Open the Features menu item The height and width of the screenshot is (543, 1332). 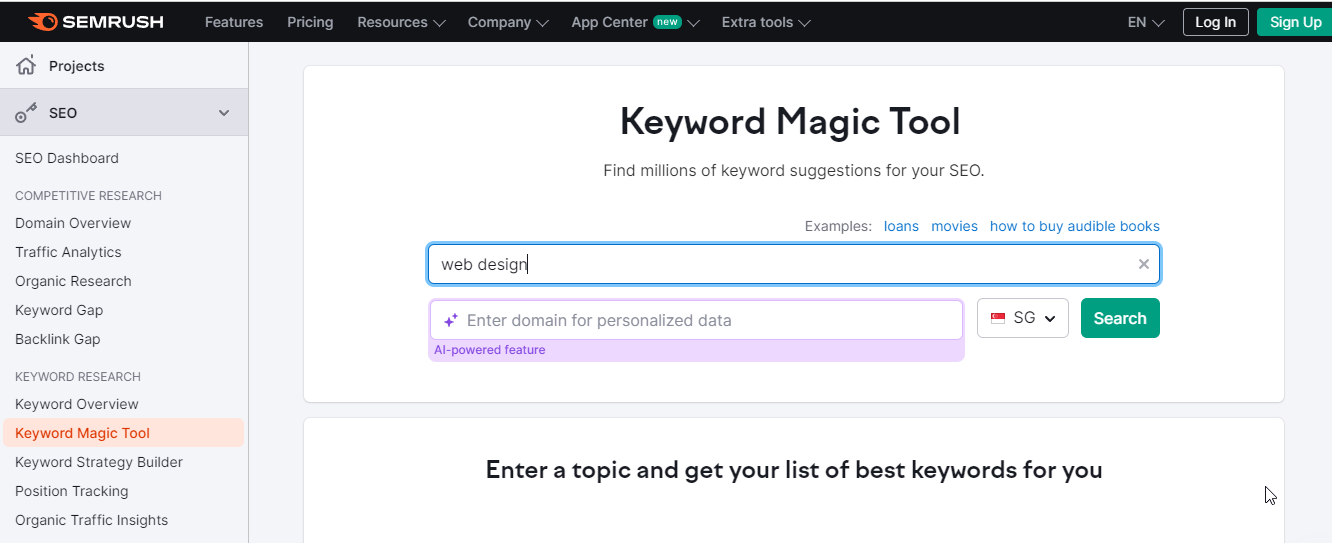pos(234,22)
